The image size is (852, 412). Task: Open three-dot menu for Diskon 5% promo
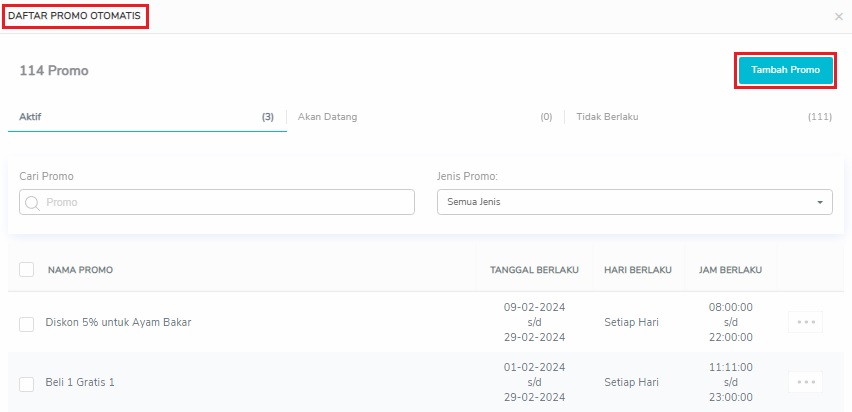(805, 322)
